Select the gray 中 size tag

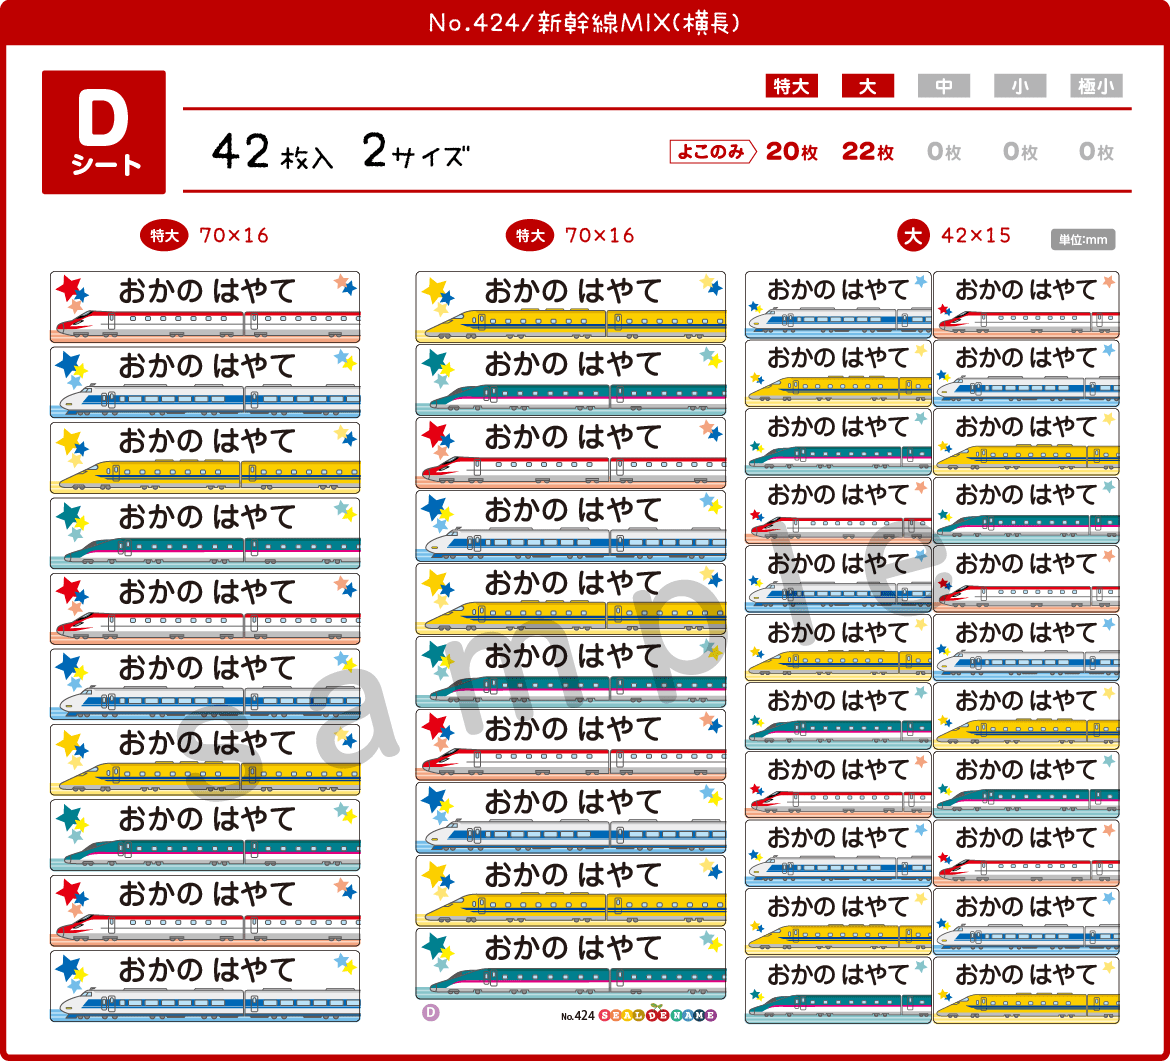[944, 86]
